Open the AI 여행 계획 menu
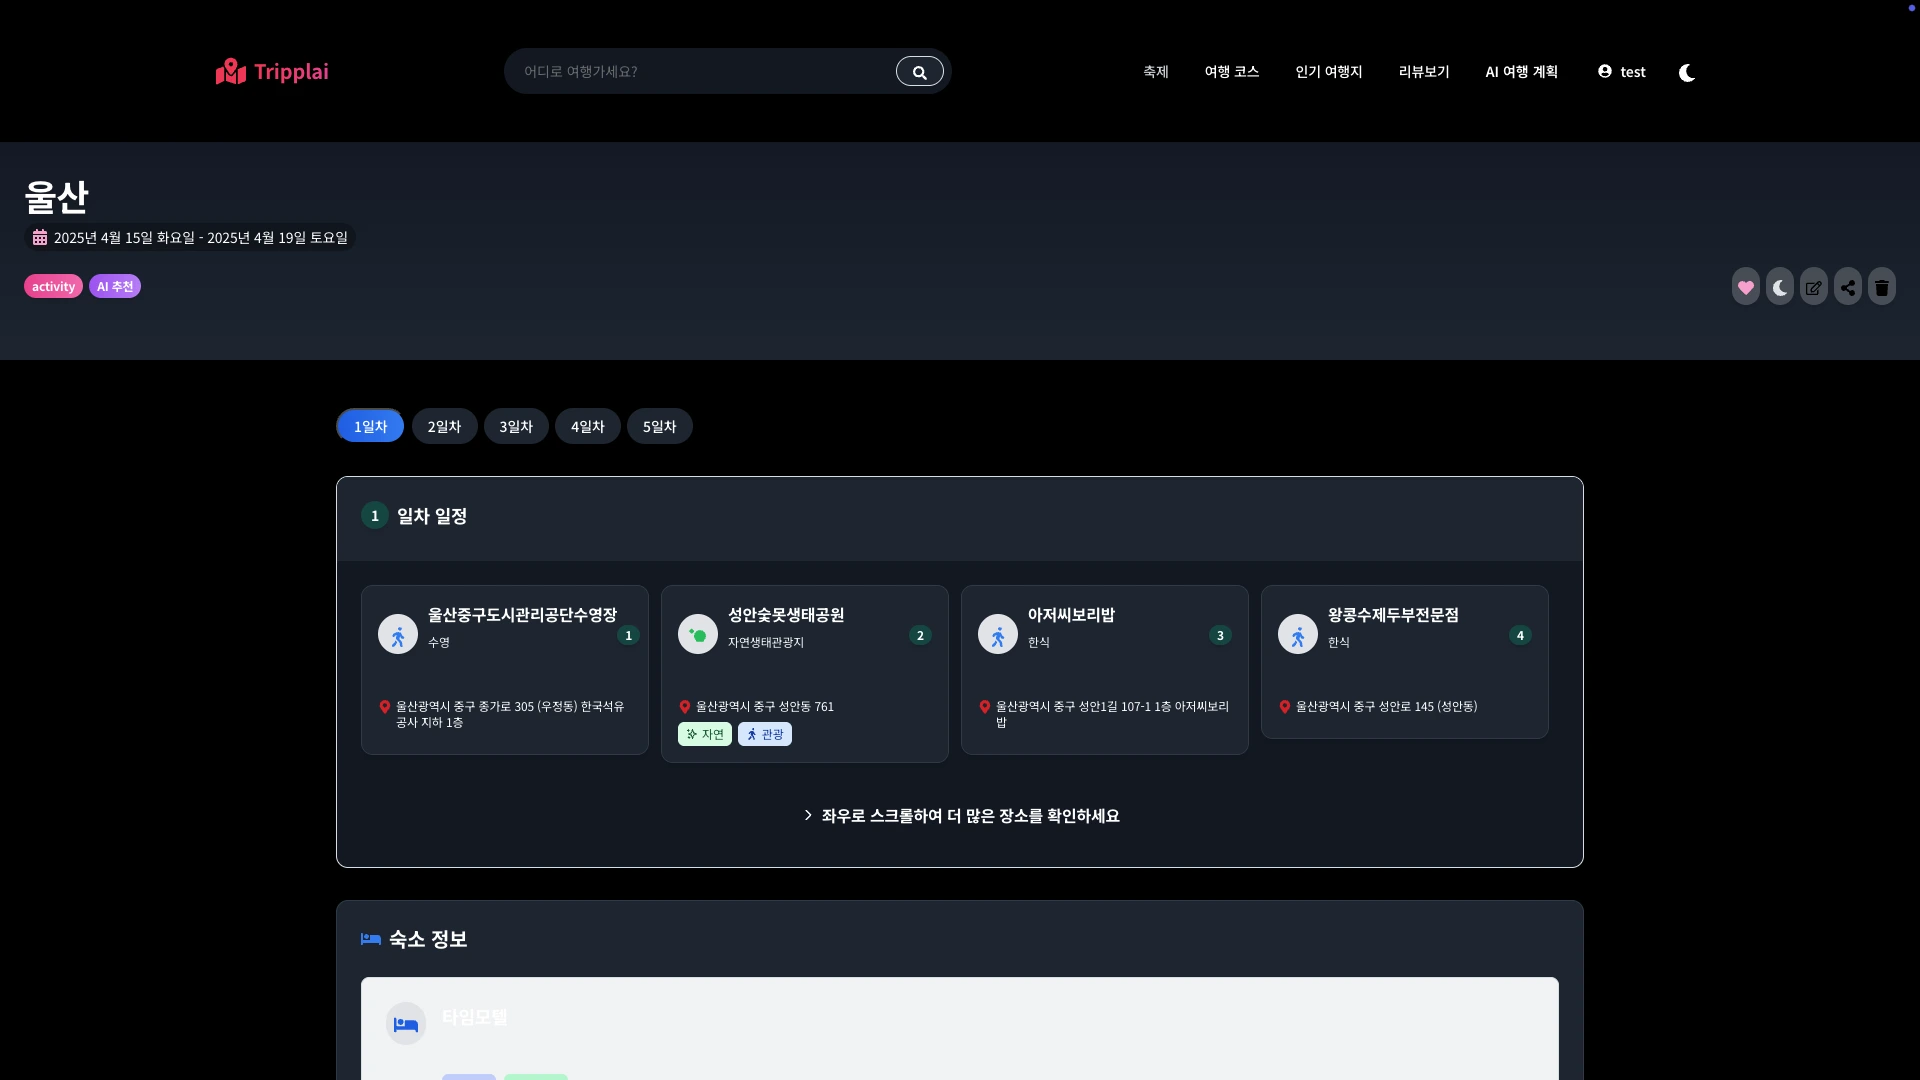This screenshot has width=1920, height=1080. [x=1521, y=72]
